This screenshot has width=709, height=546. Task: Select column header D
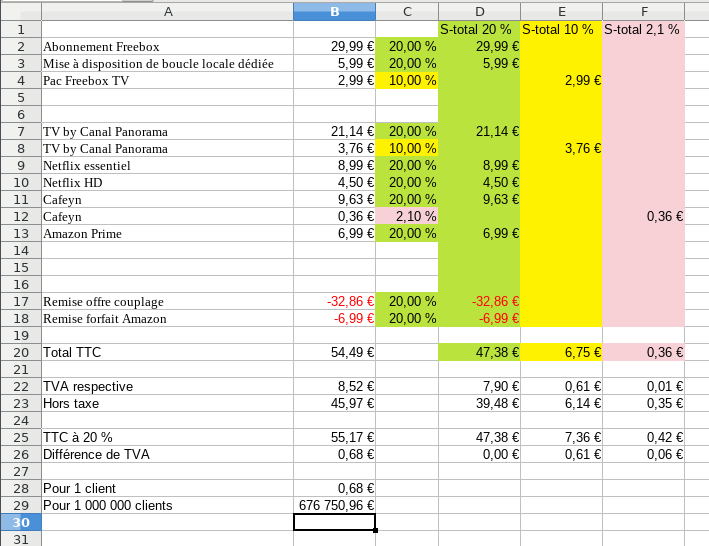479,12
